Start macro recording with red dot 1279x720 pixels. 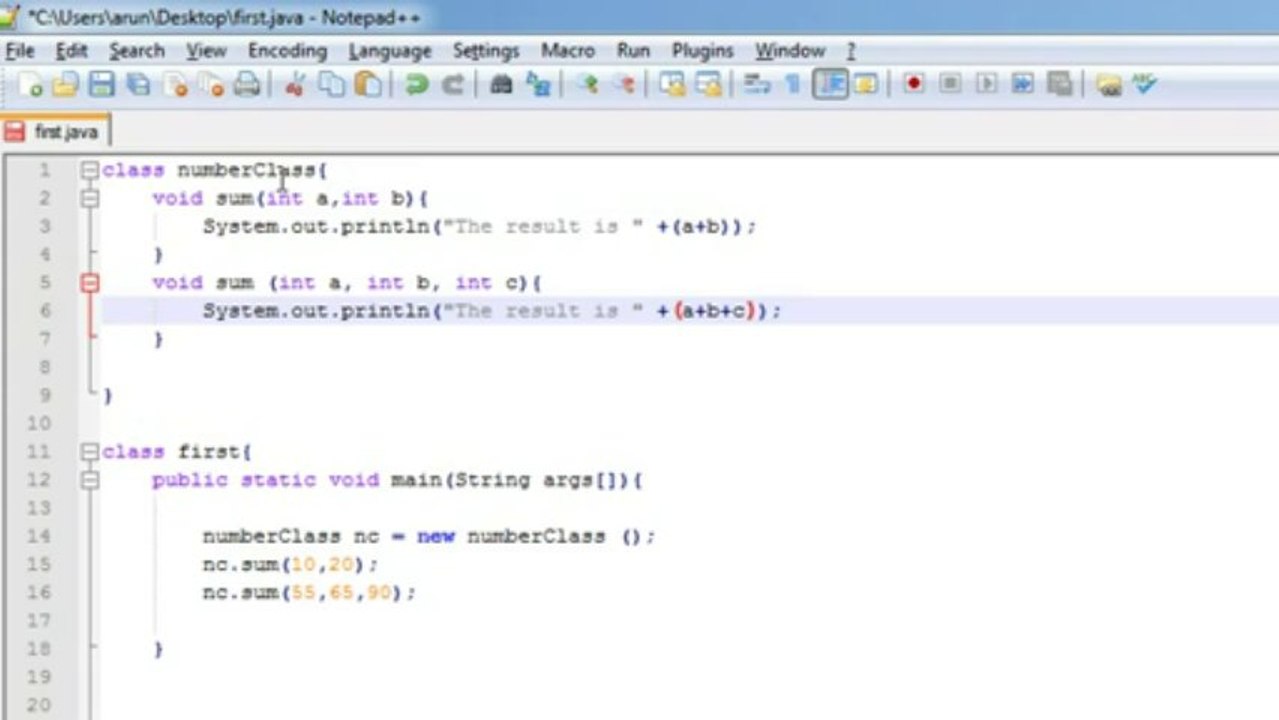tap(913, 85)
